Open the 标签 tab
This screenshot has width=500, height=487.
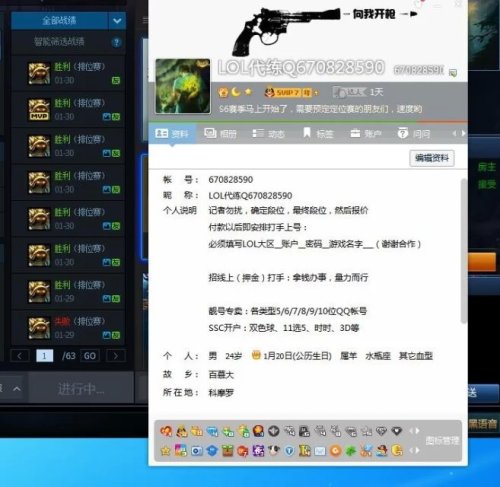(318, 134)
